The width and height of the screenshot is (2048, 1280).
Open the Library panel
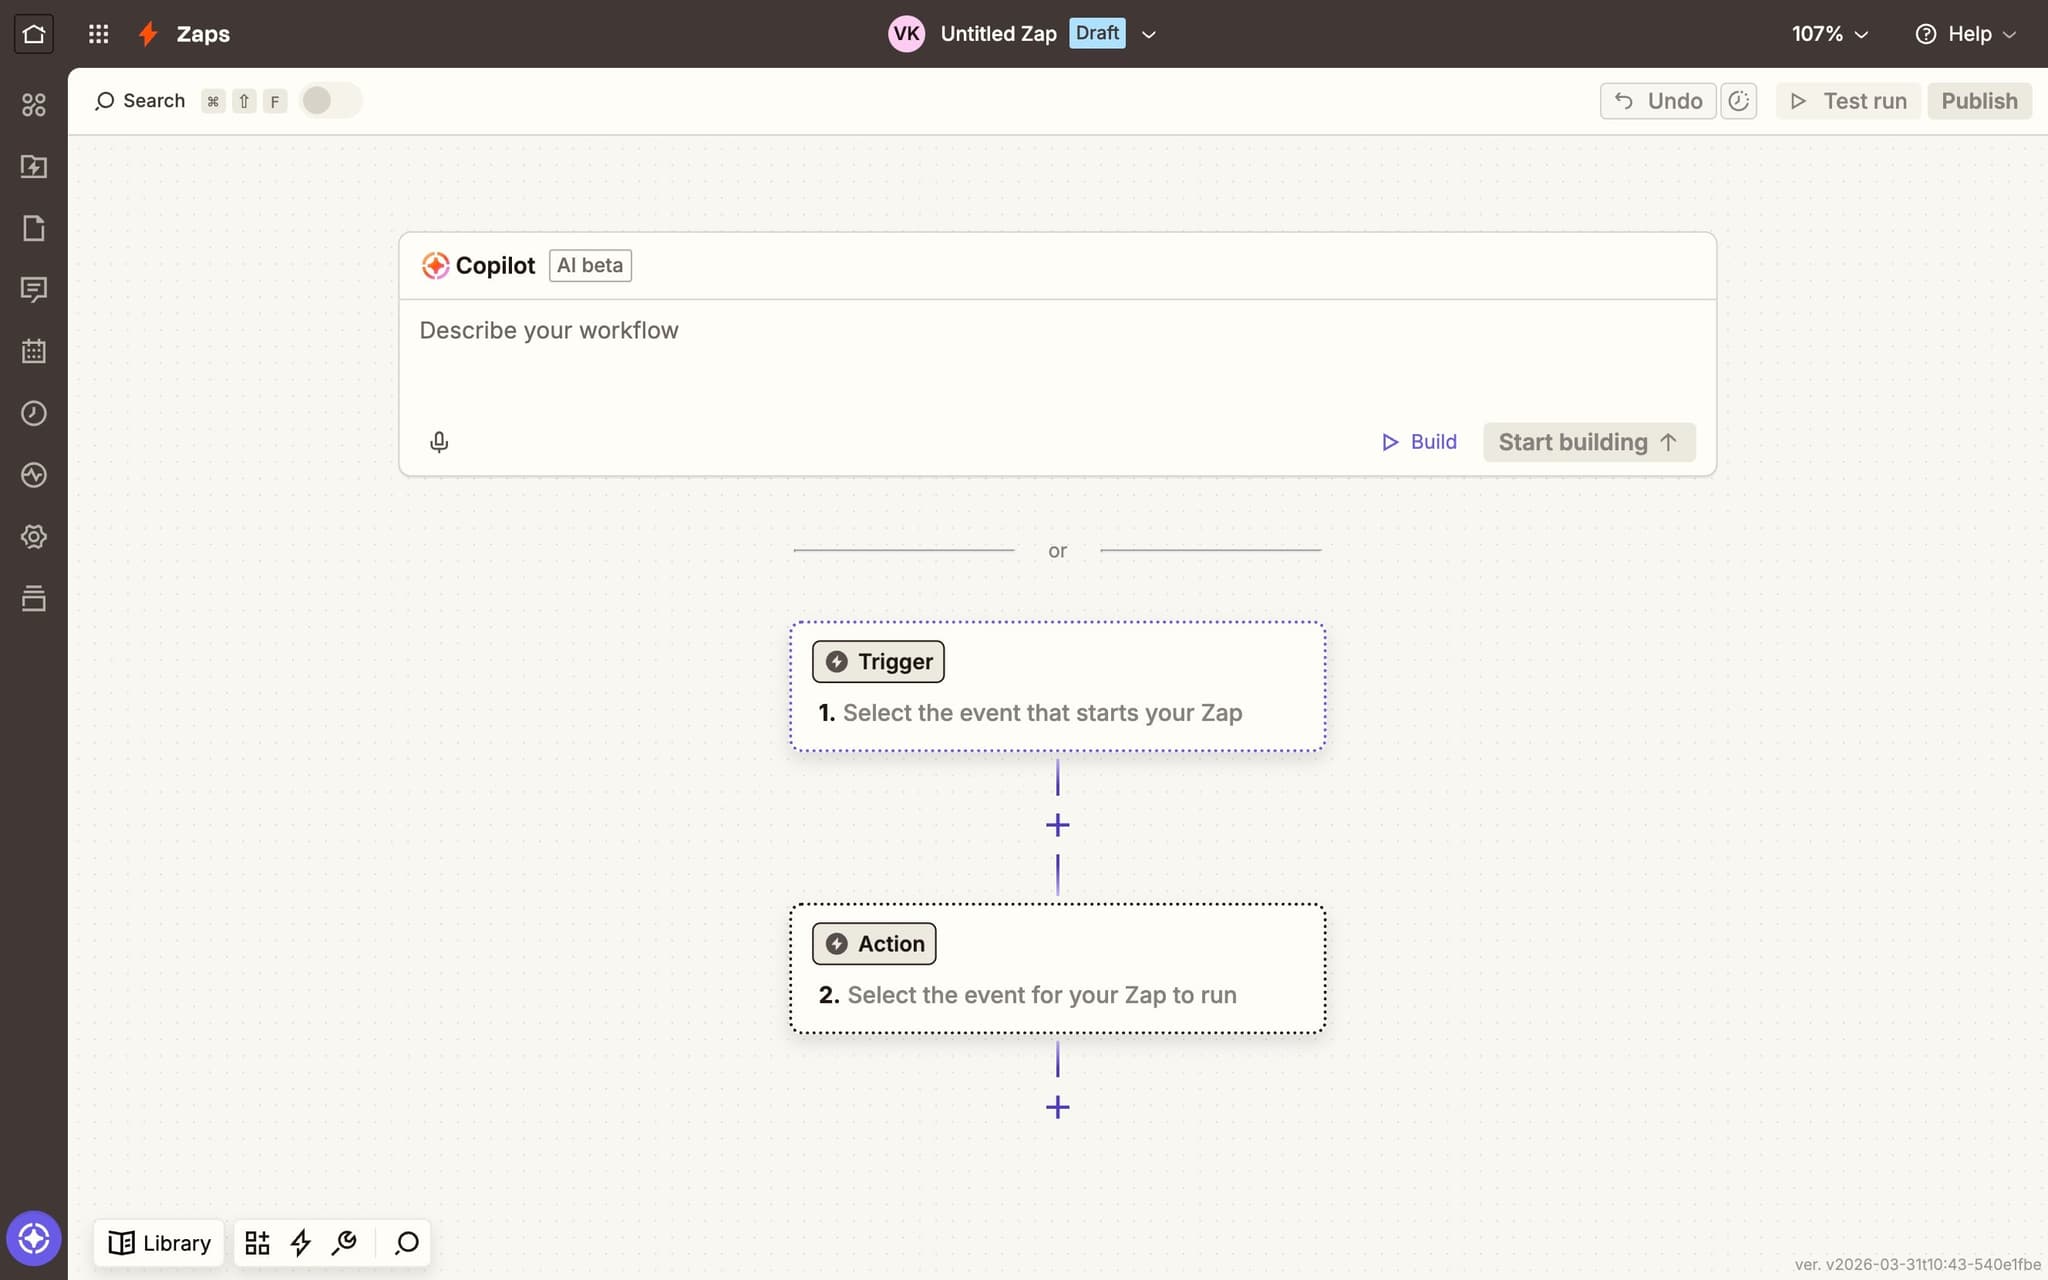pos(160,1243)
